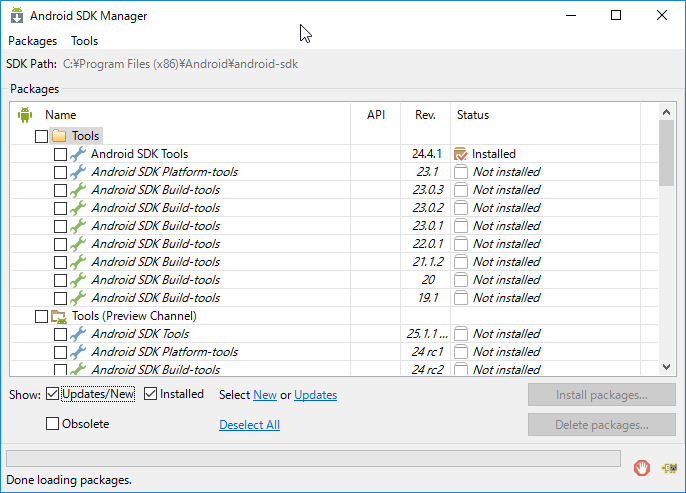Screen dimensions: 686x493
Task: Check the Build-tools 23.0.3 checkbox
Action: point(60,190)
